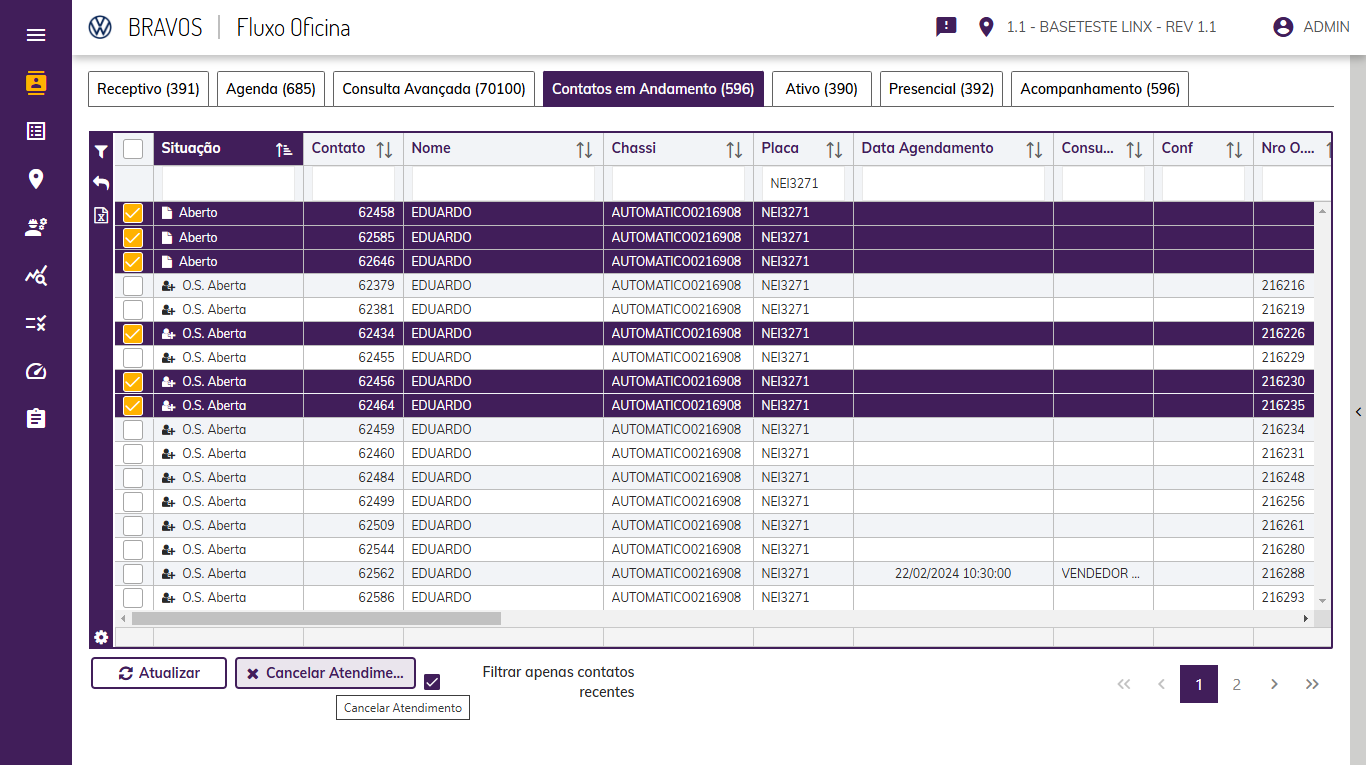Sort by the Situação column sort icon
Screen dimensions: 1366x765
point(284,150)
